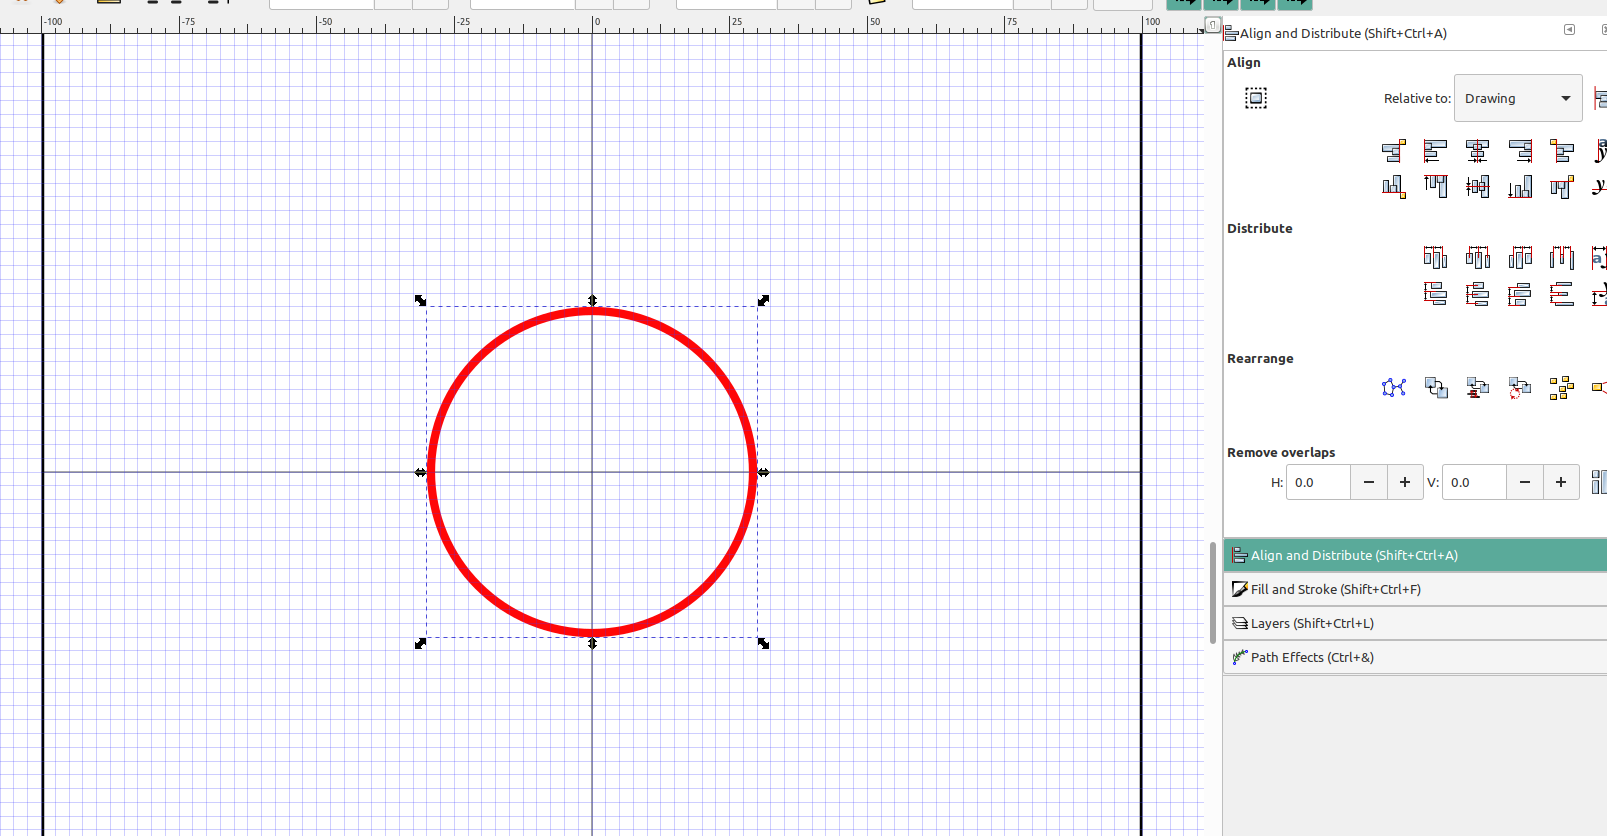Open the Path Effects panel tab
This screenshot has width=1607, height=836.
pyautogui.click(x=1415, y=657)
